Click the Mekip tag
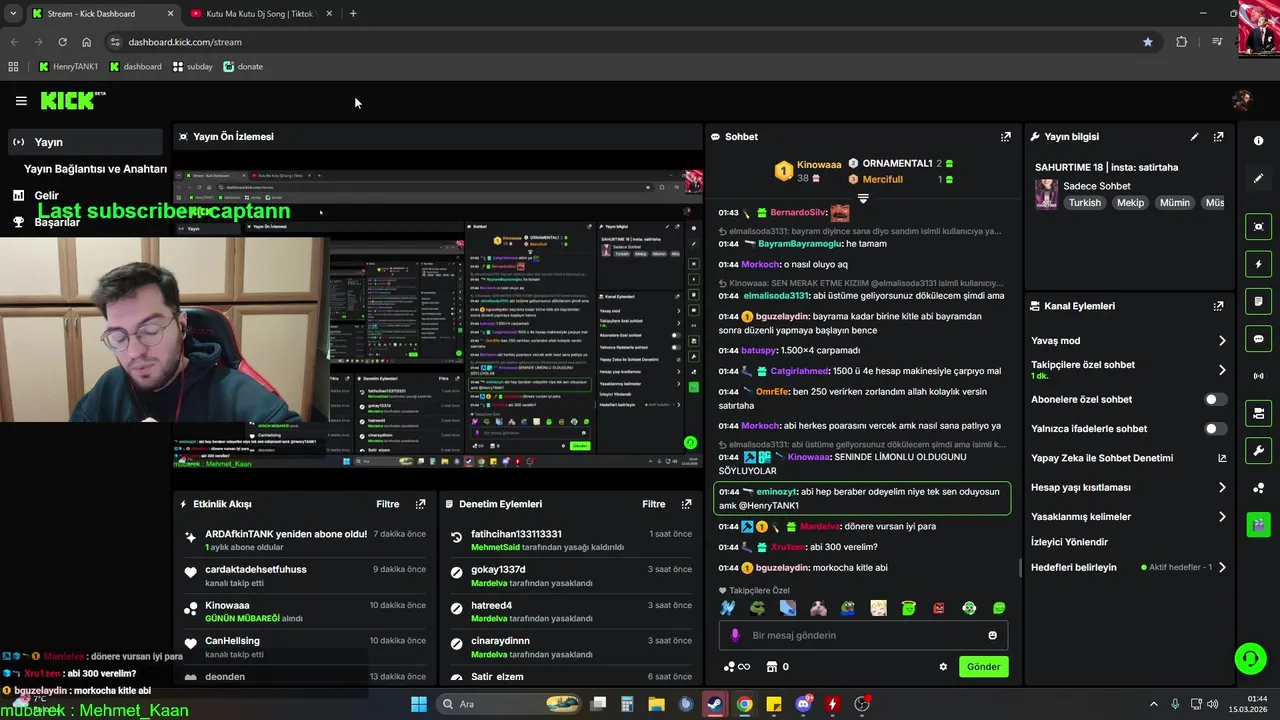1280x720 pixels. [1130, 203]
